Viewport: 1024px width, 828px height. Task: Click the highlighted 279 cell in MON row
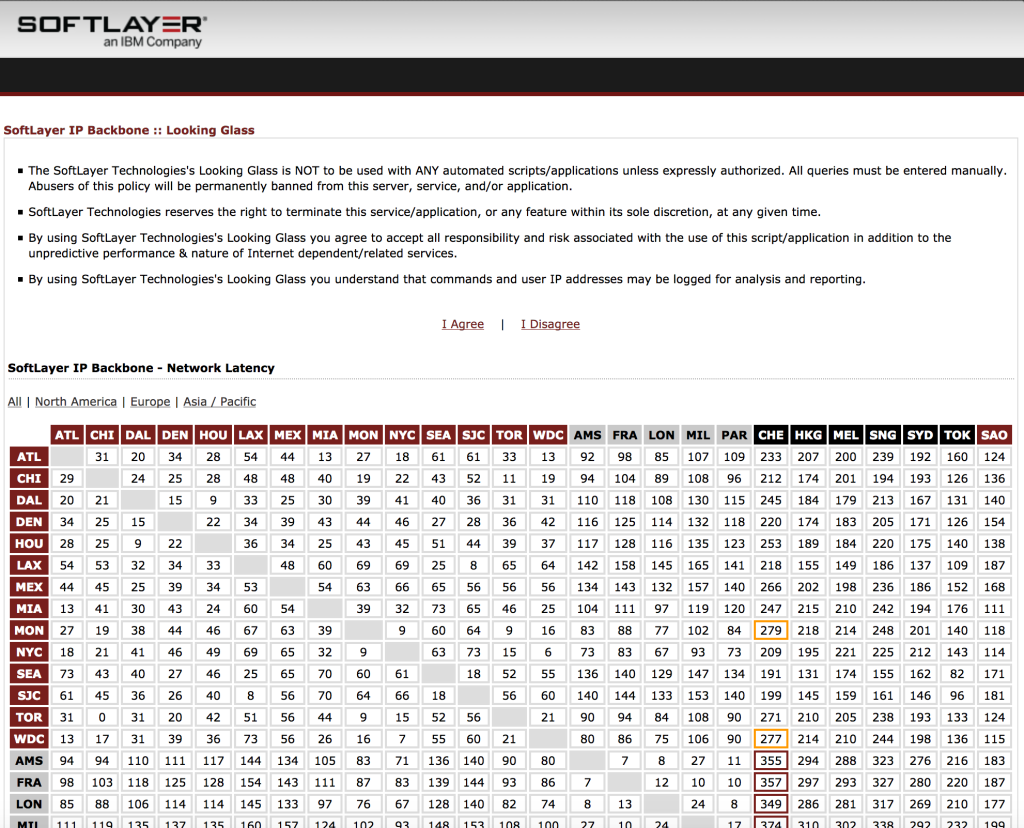pos(771,630)
